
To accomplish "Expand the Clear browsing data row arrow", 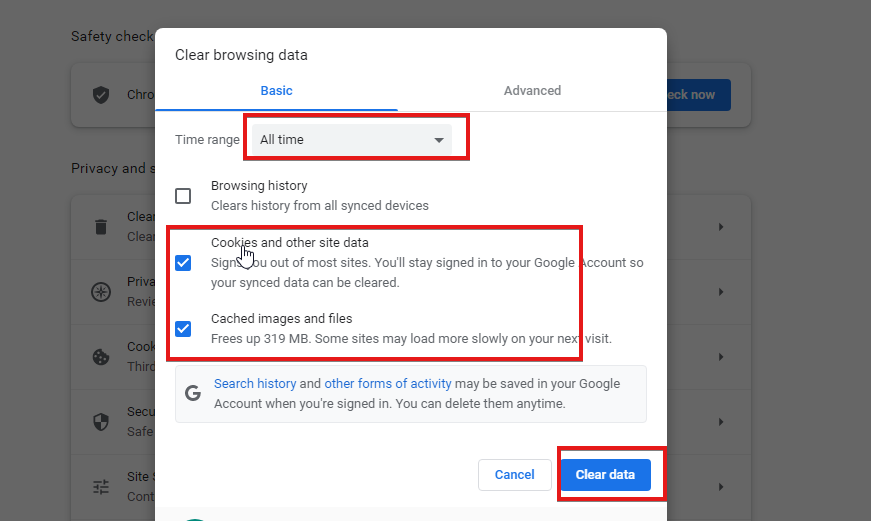I will click(x=720, y=227).
